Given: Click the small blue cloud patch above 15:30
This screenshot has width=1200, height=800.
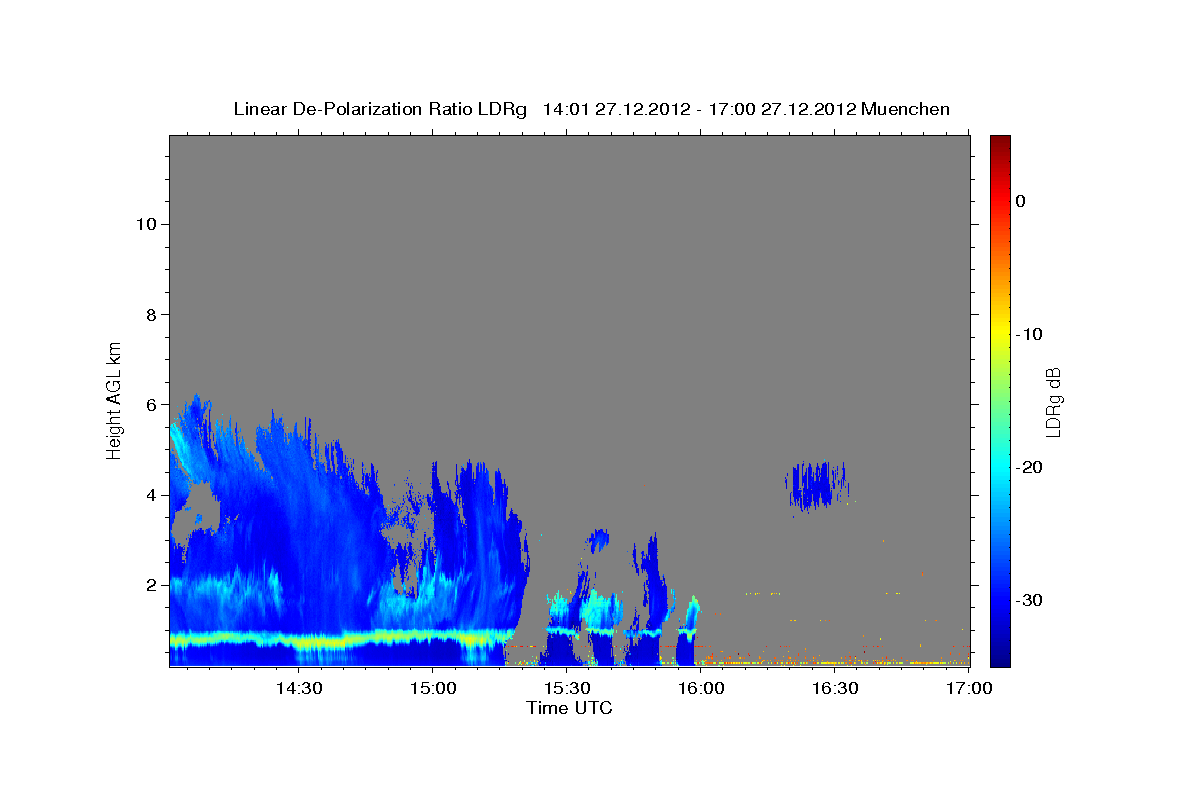Looking at the screenshot, I should pos(599,541).
